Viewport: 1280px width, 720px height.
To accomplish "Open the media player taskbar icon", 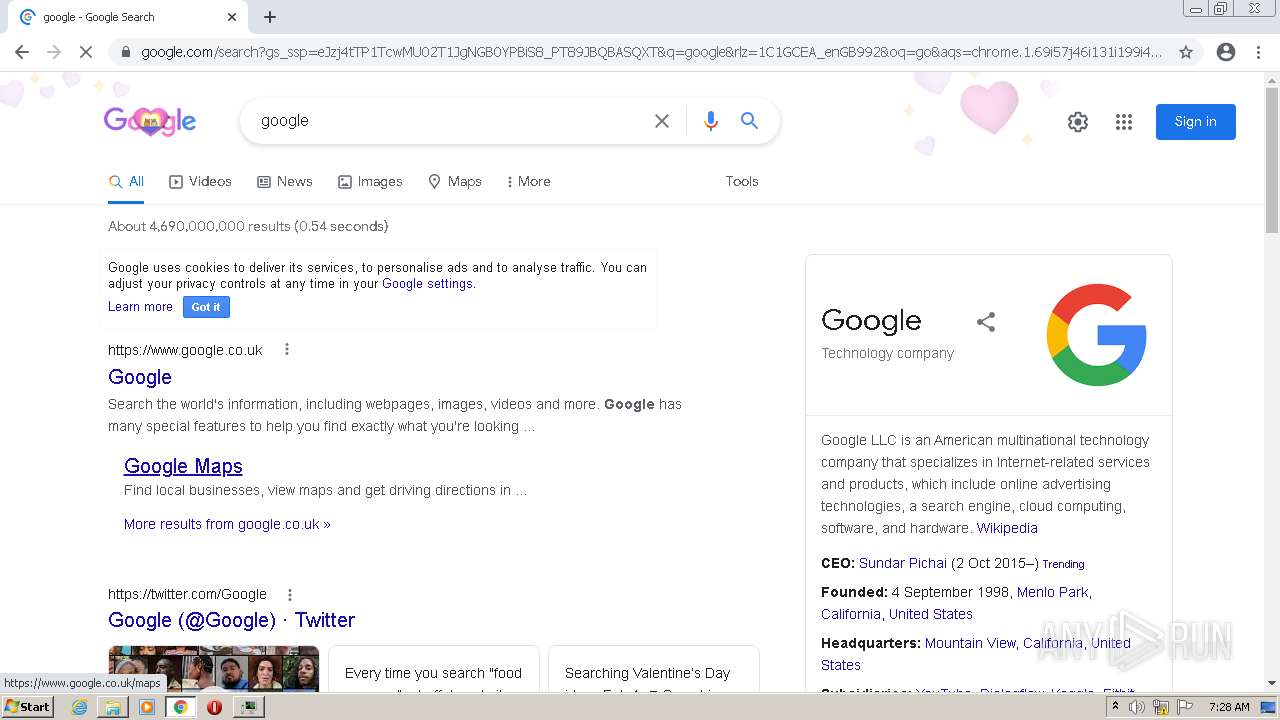I will (x=147, y=707).
